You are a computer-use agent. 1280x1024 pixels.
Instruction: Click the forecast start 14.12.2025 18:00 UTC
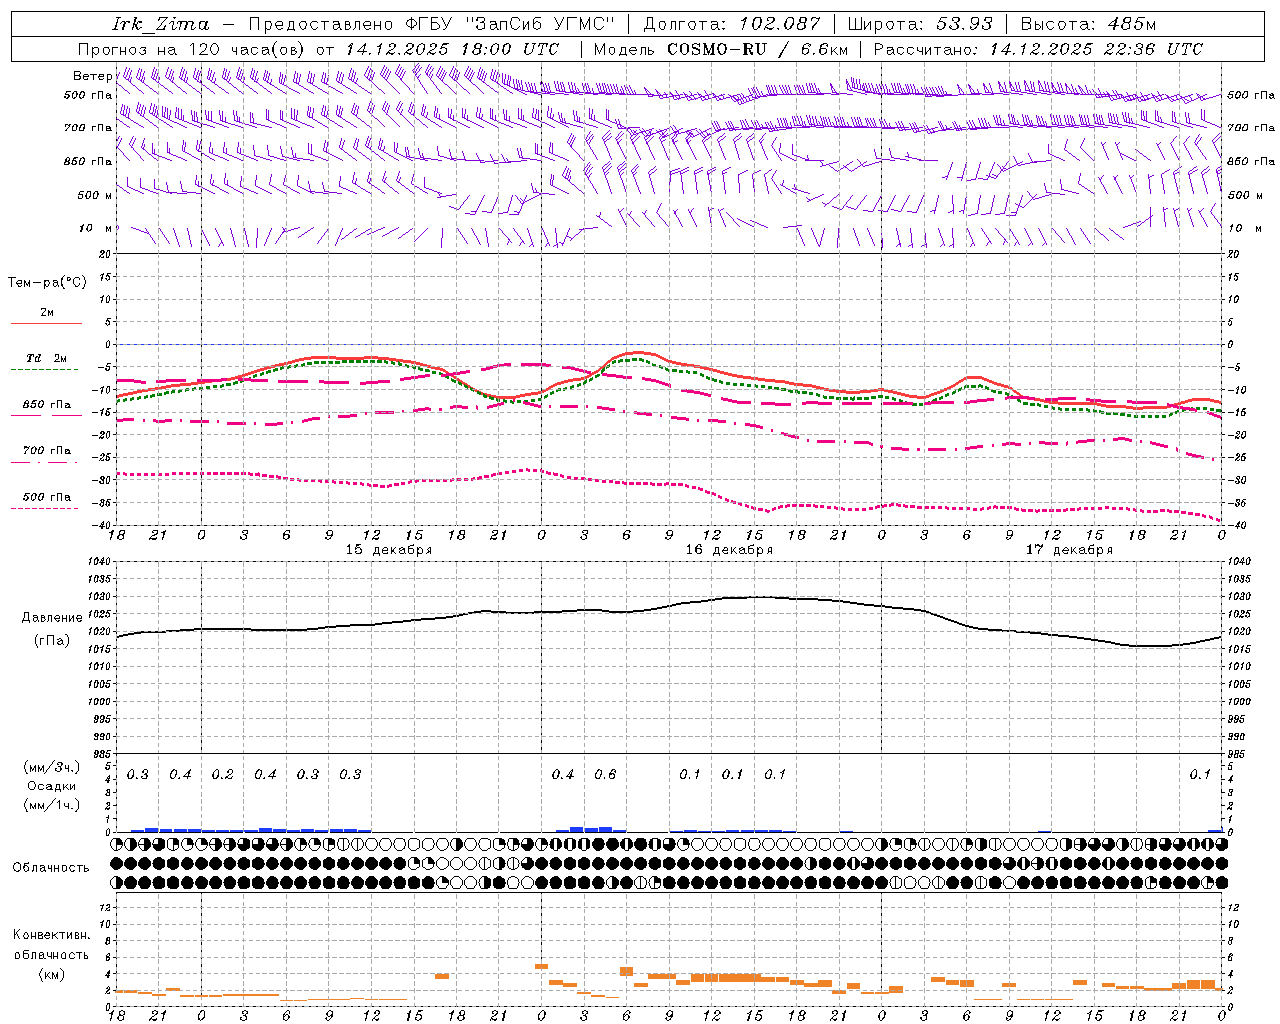click(452, 49)
